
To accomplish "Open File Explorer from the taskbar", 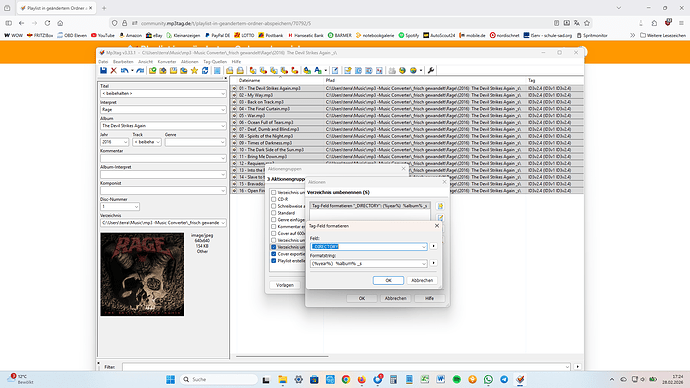I will click(283, 379).
